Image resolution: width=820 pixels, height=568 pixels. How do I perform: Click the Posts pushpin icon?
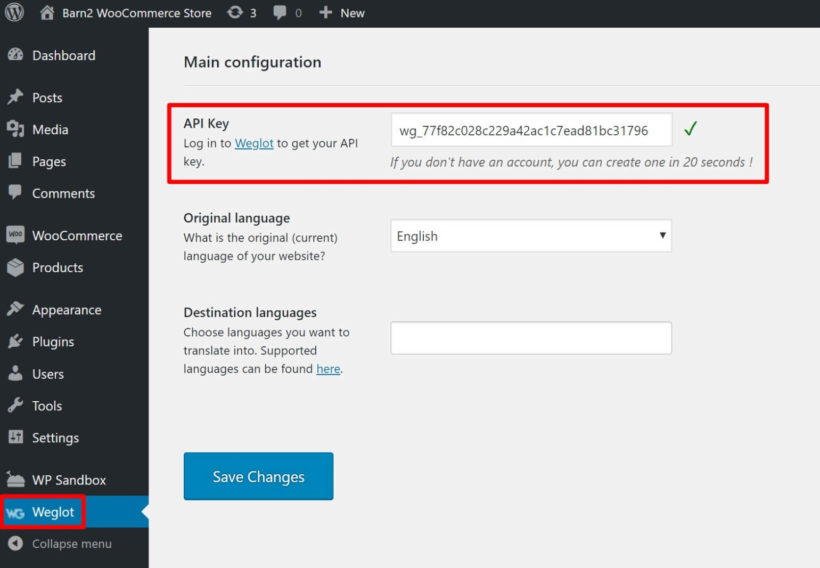[15, 98]
